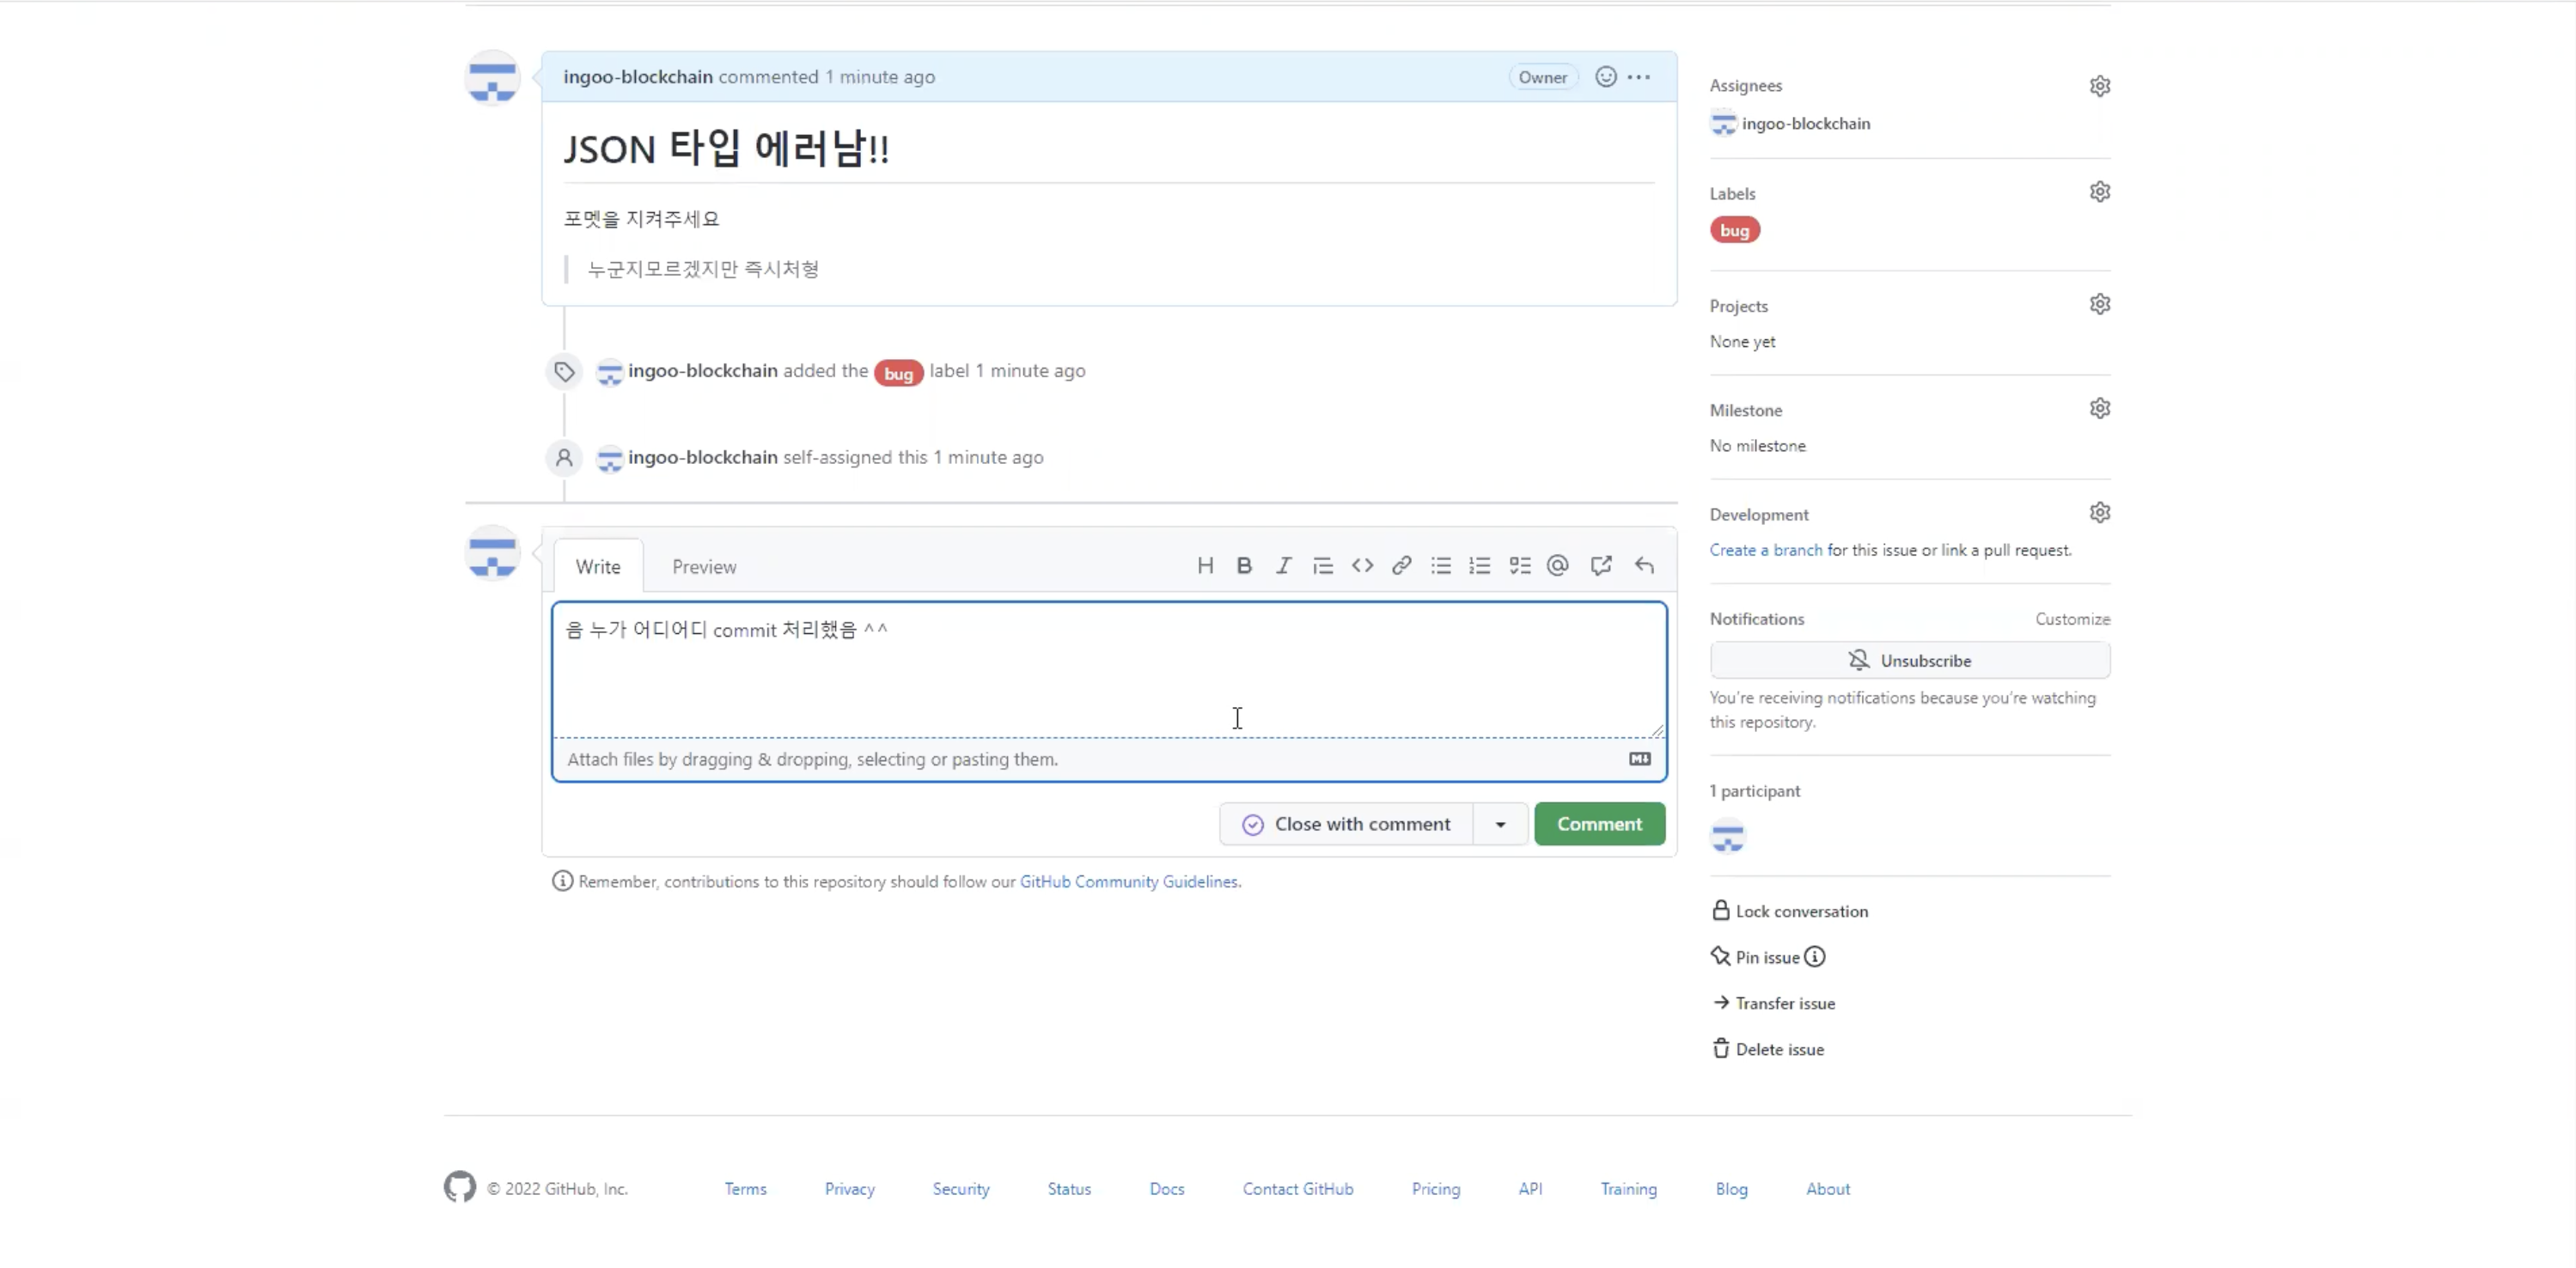
Task: Switch to the Preview tab
Action: pyautogui.click(x=704, y=567)
